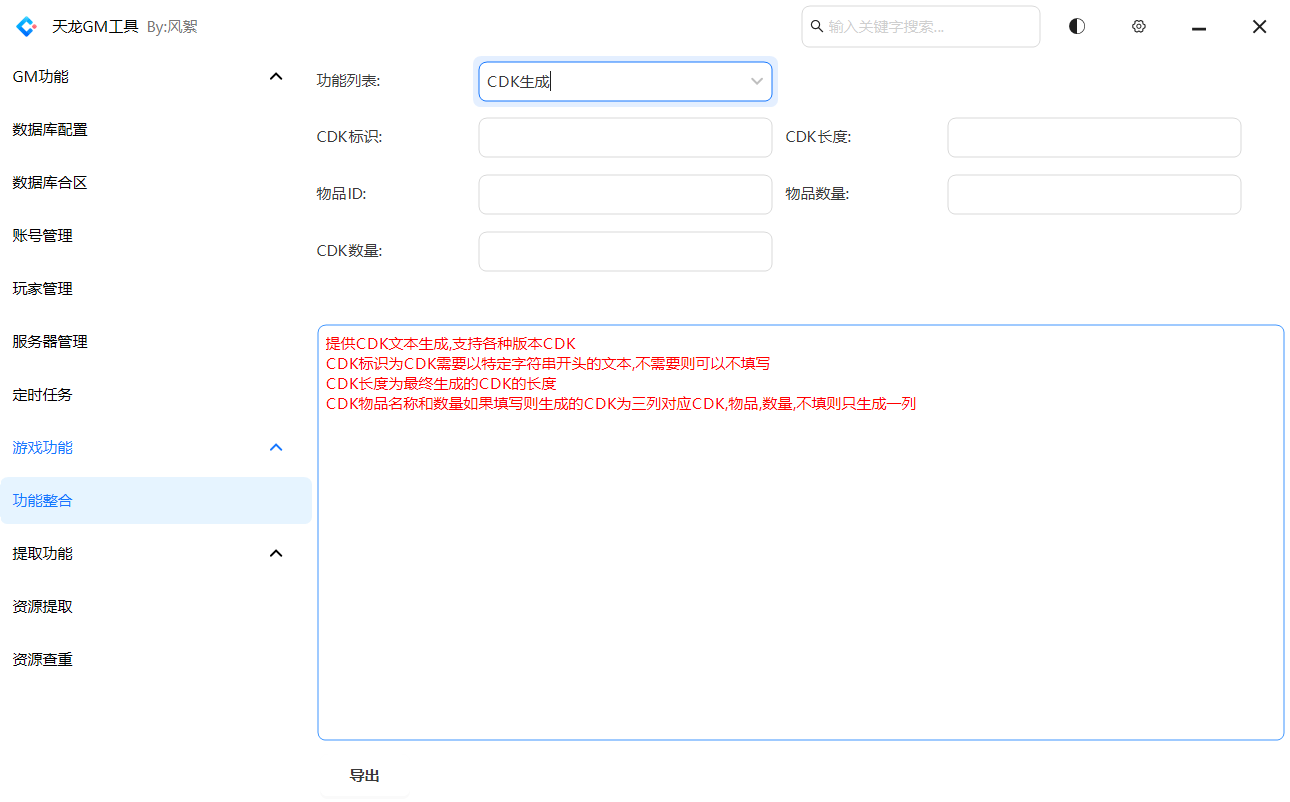Open 数据库配置 in the sidebar
The image size is (1290, 802).
50,130
